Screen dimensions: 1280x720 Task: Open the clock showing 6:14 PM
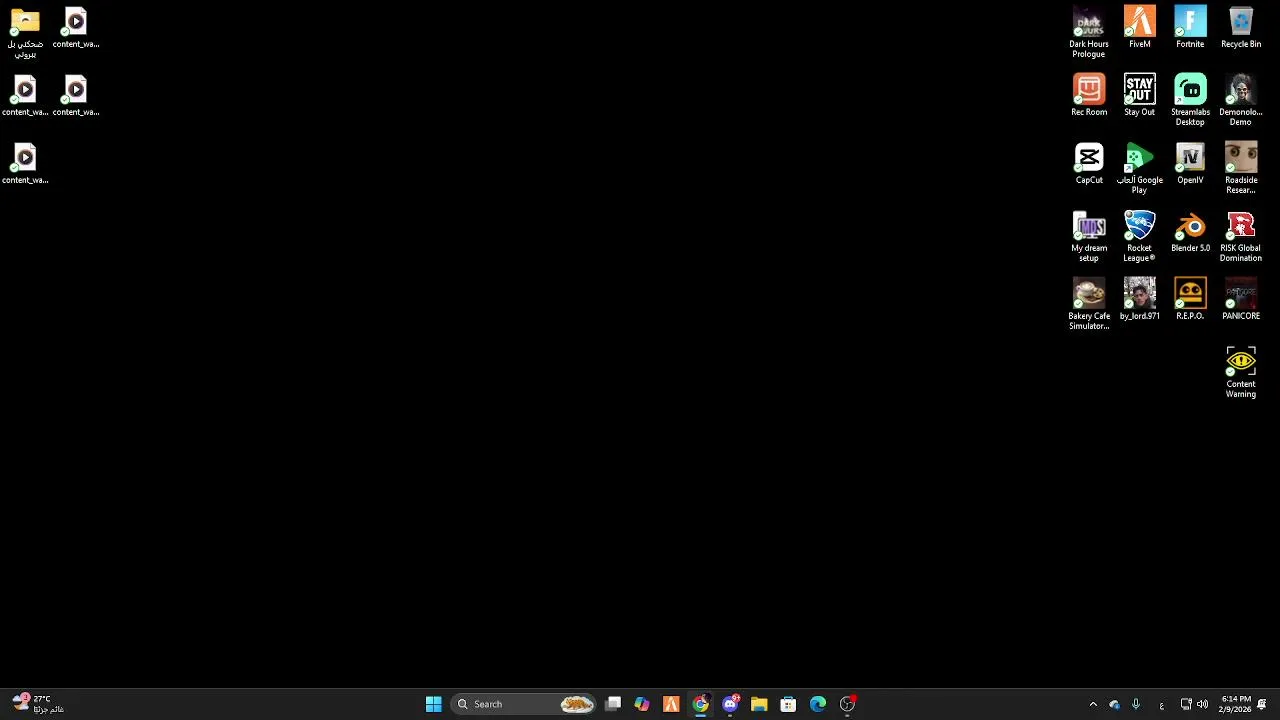point(1236,704)
